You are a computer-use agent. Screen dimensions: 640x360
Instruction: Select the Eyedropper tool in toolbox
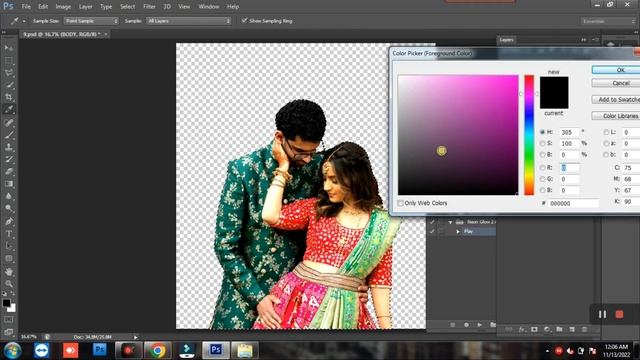(9, 109)
